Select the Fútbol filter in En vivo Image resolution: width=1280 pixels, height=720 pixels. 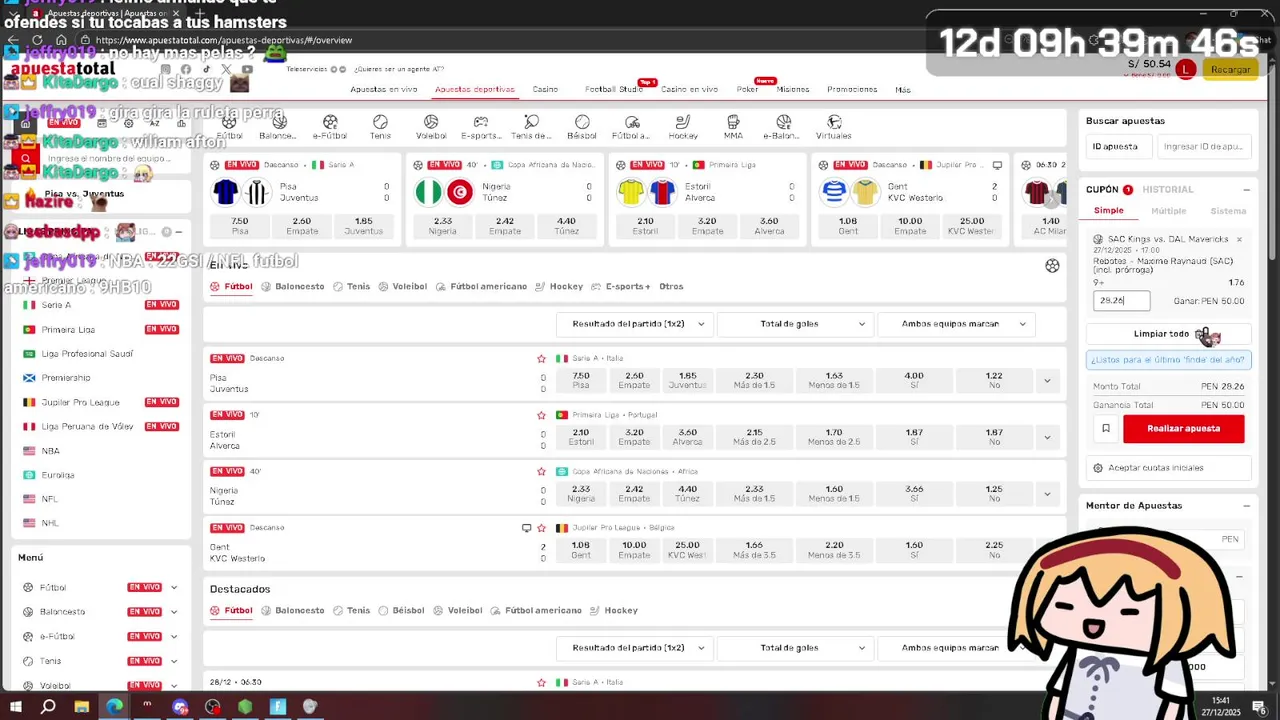click(x=231, y=286)
